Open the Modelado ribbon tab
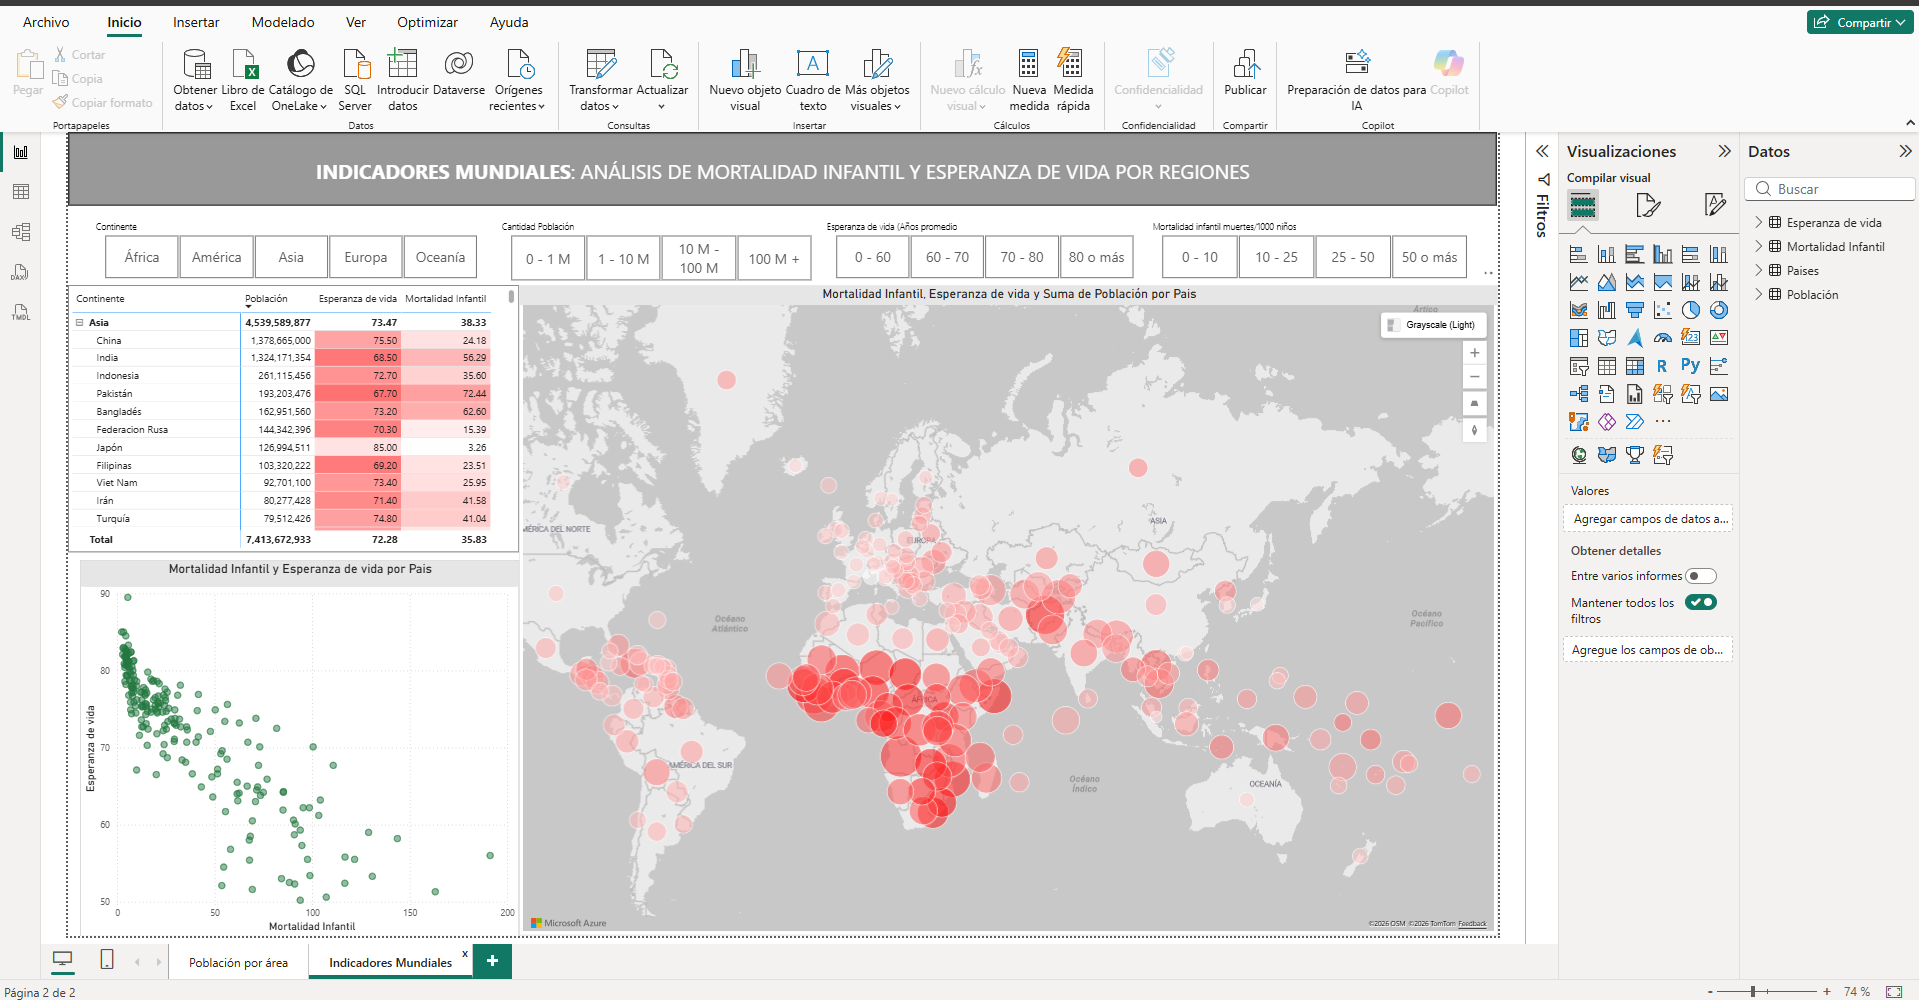 (x=283, y=22)
